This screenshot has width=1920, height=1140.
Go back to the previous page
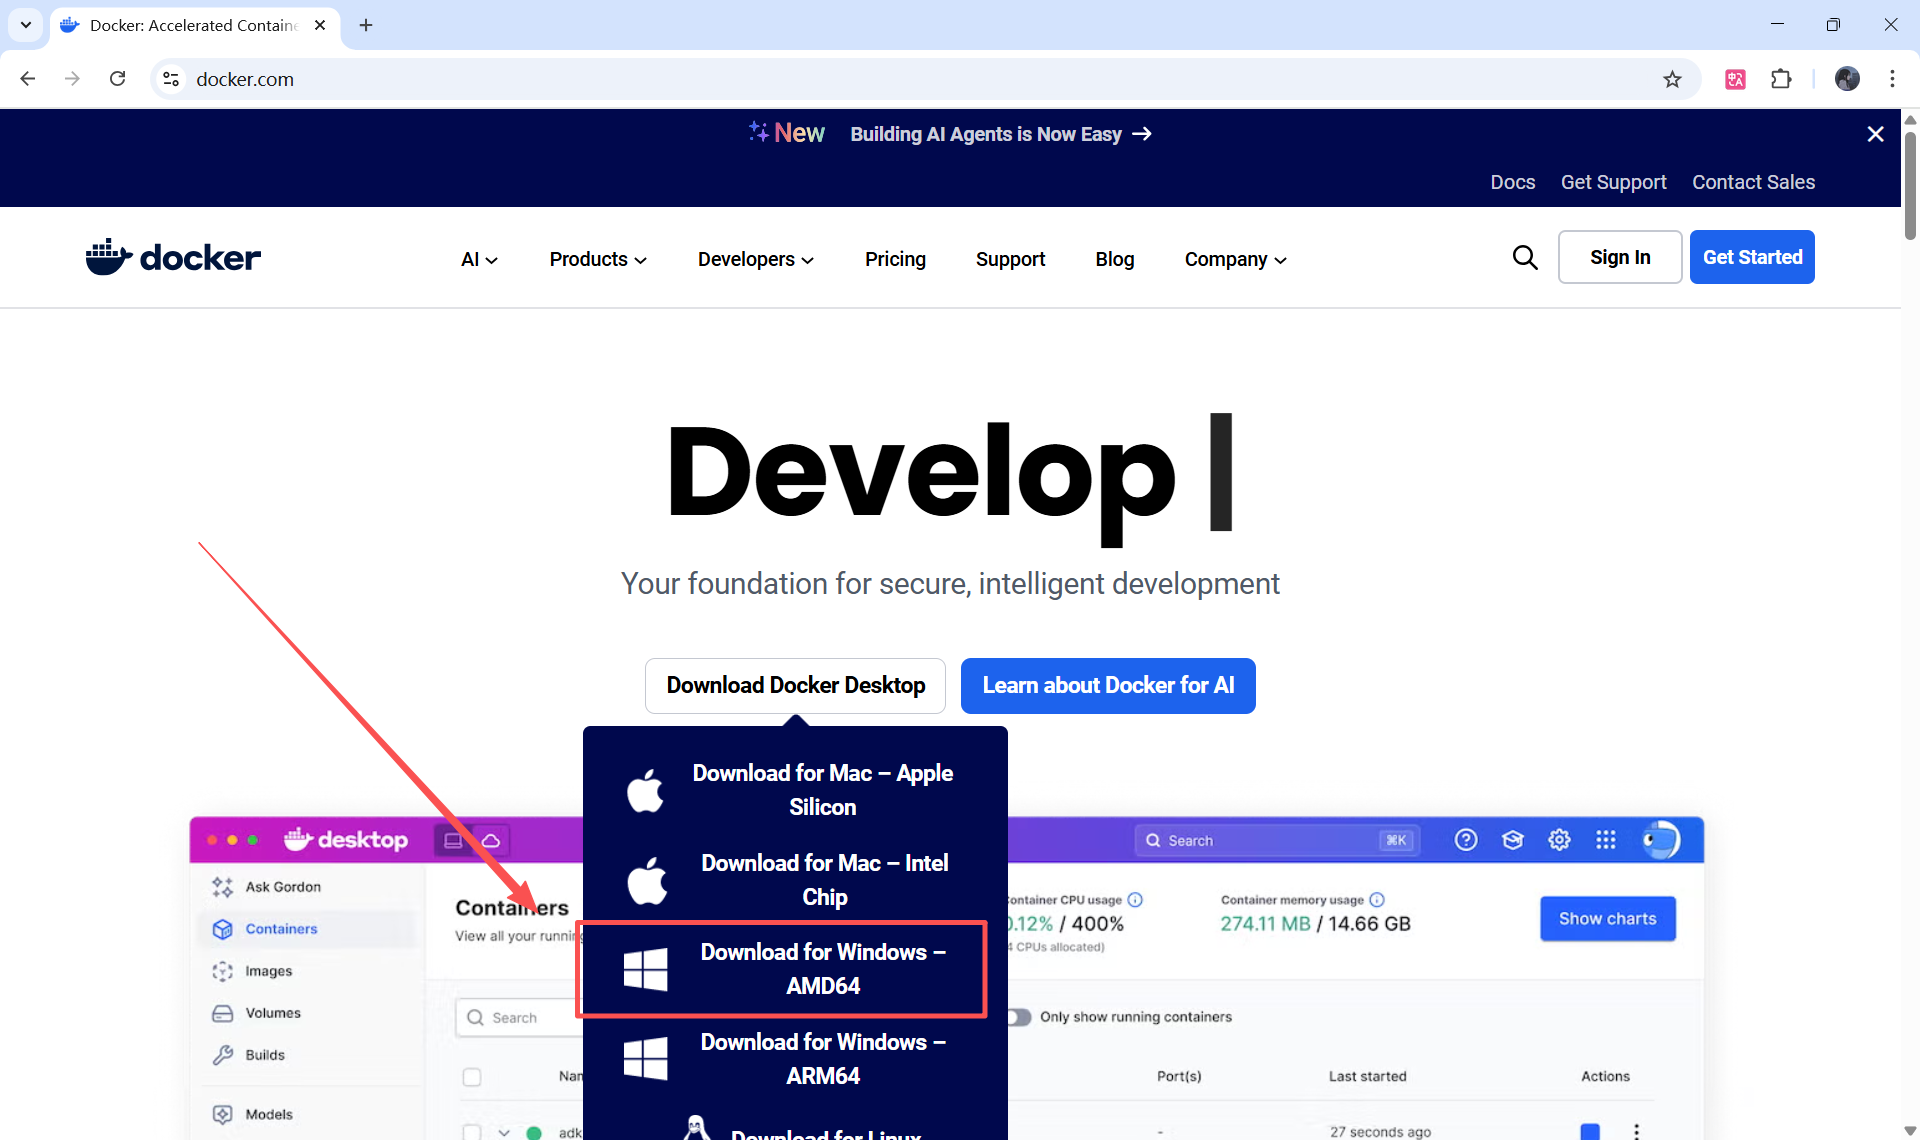click(28, 79)
